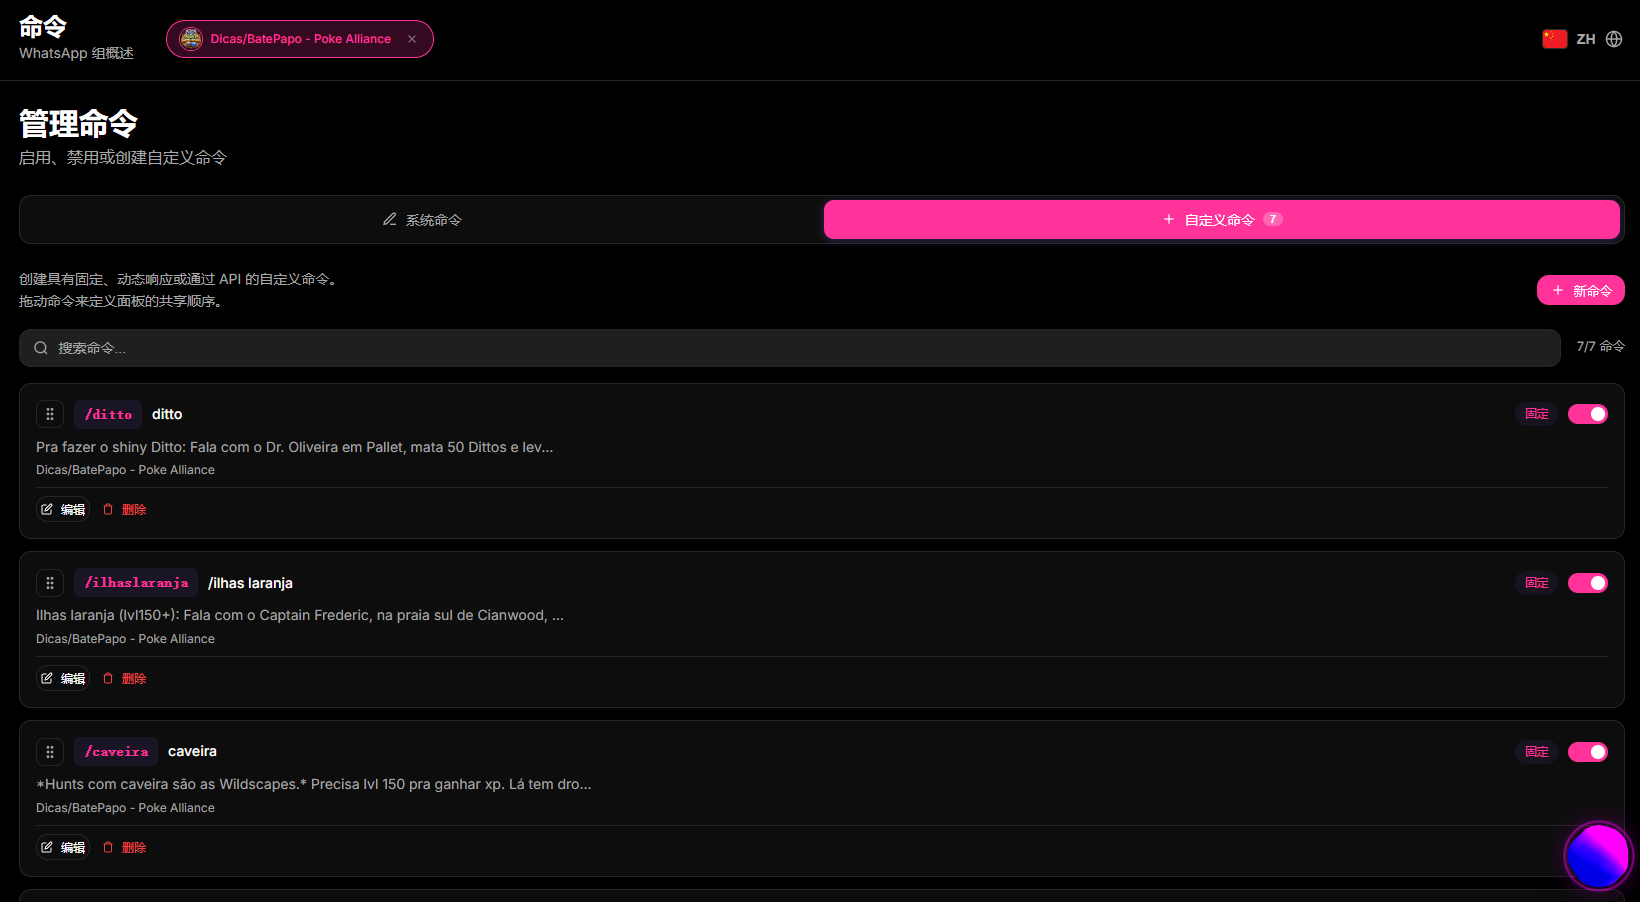Click the 7/7 命令 counter

click(x=1600, y=346)
